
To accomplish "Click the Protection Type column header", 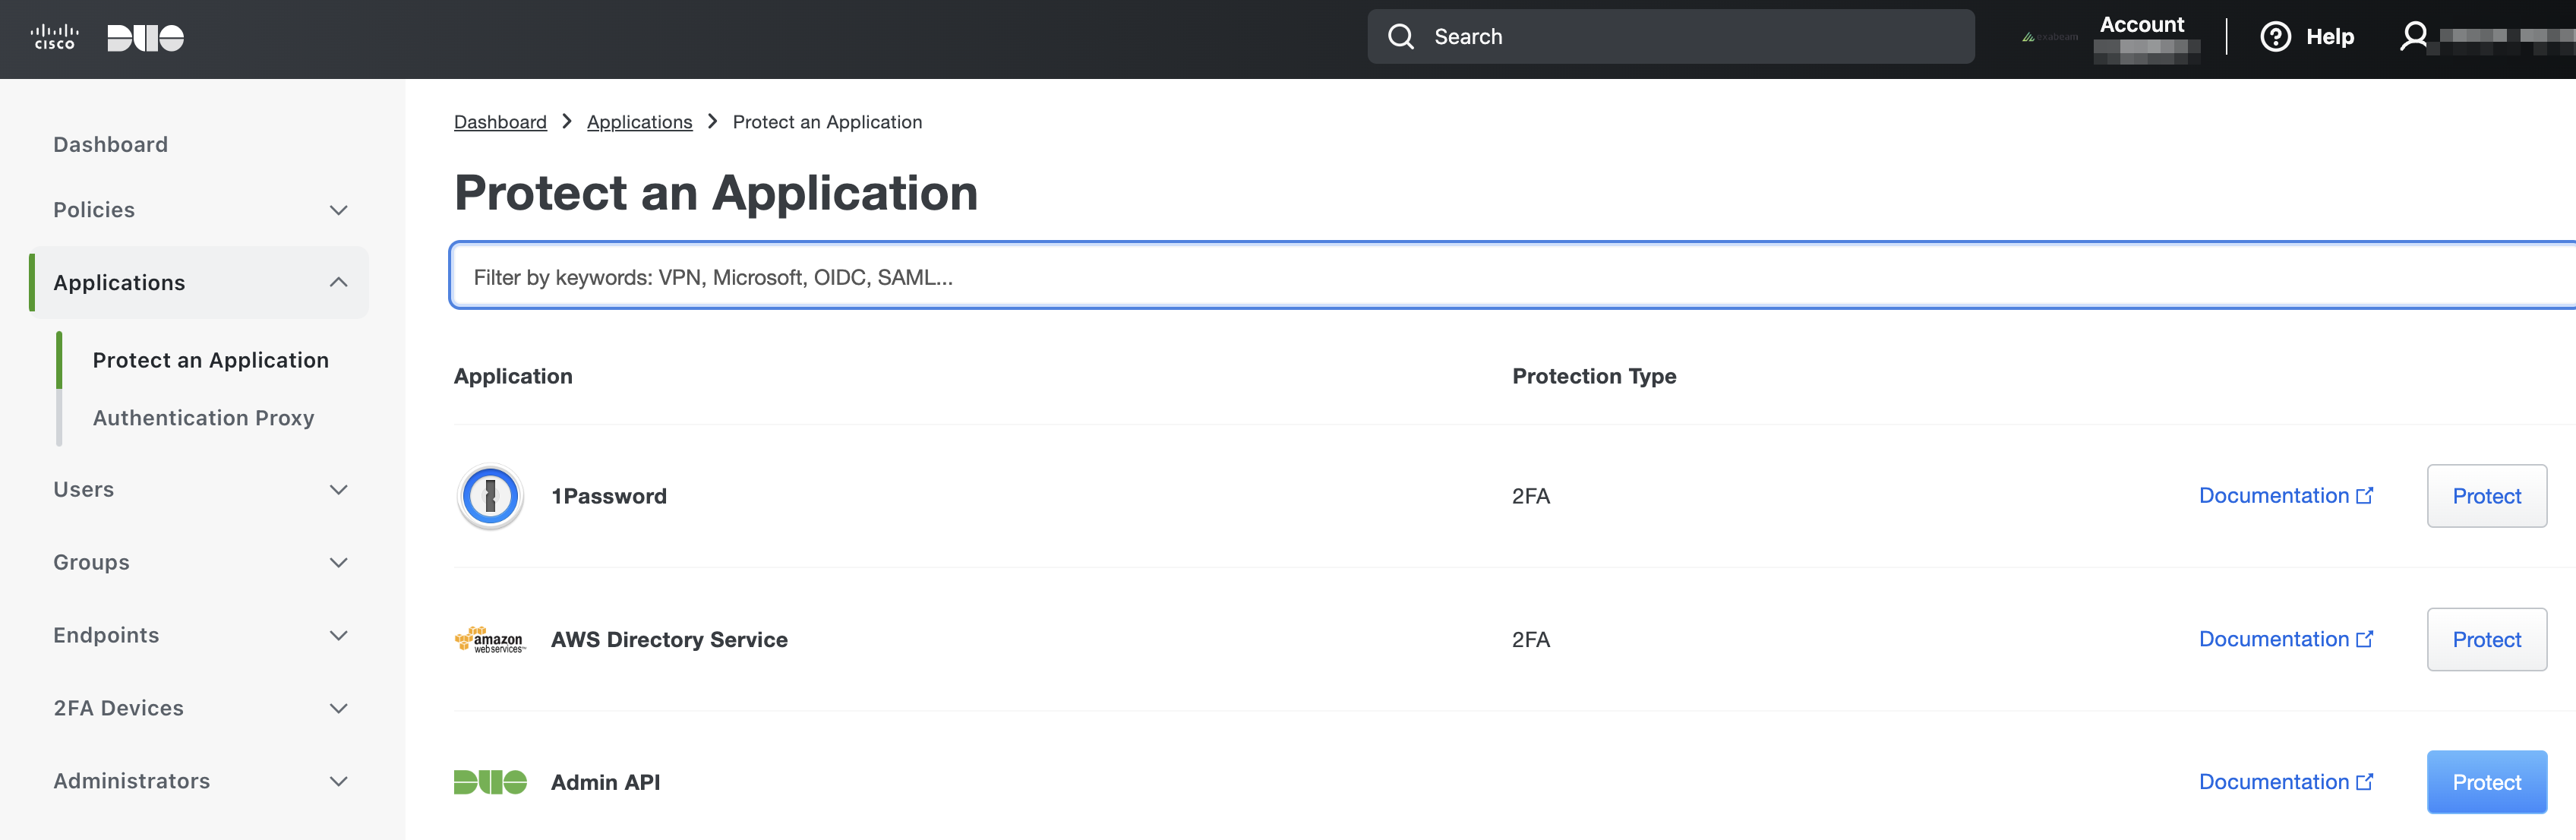I will coord(1594,377).
